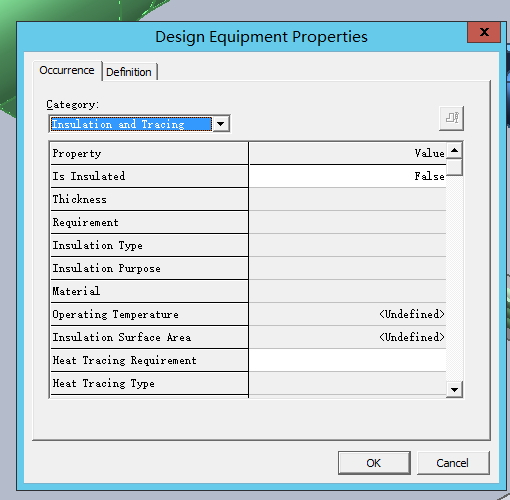Confirm with the OK button
This screenshot has width=510, height=500.
[374, 463]
